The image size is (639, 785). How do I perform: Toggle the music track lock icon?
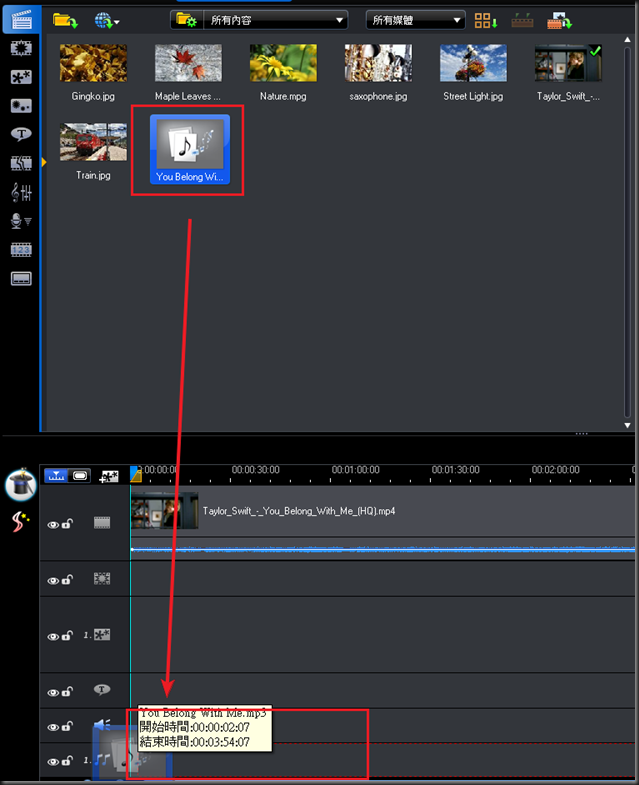67,760
